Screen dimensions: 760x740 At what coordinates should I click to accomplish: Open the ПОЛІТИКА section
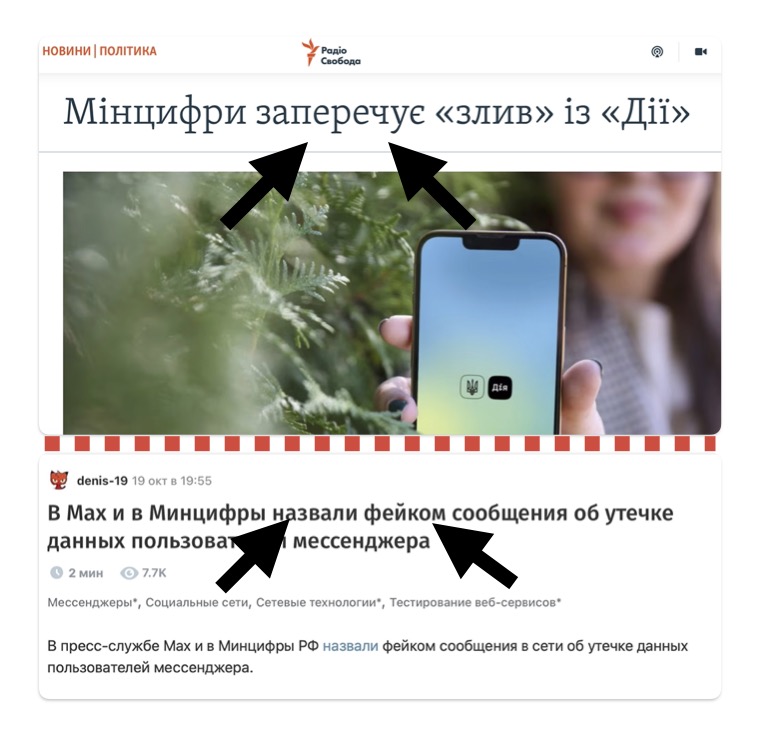pyautogui.click(x=128, y=51)
